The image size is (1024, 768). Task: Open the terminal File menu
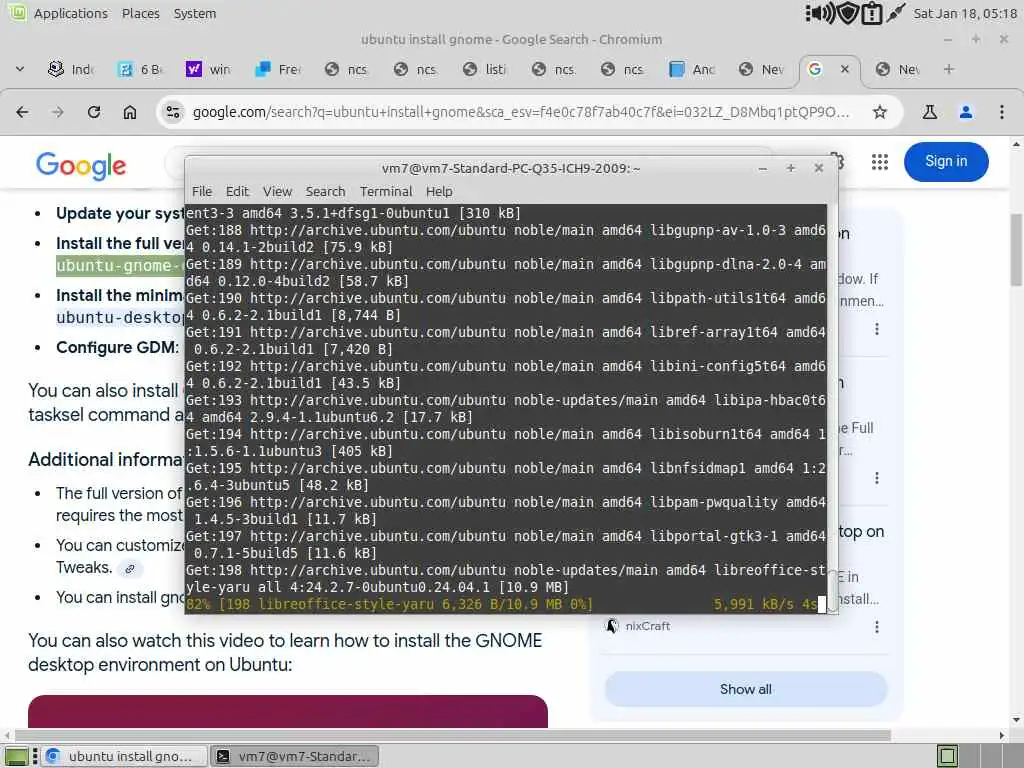(202, 191)
